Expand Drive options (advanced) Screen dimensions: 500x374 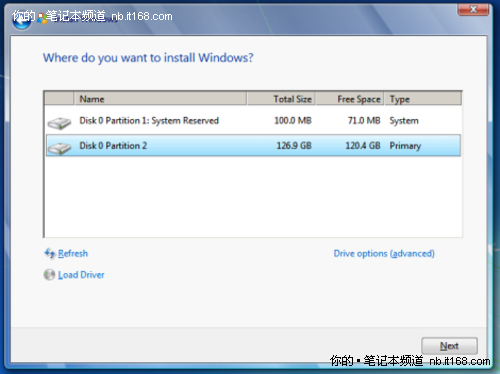(384, 254)
